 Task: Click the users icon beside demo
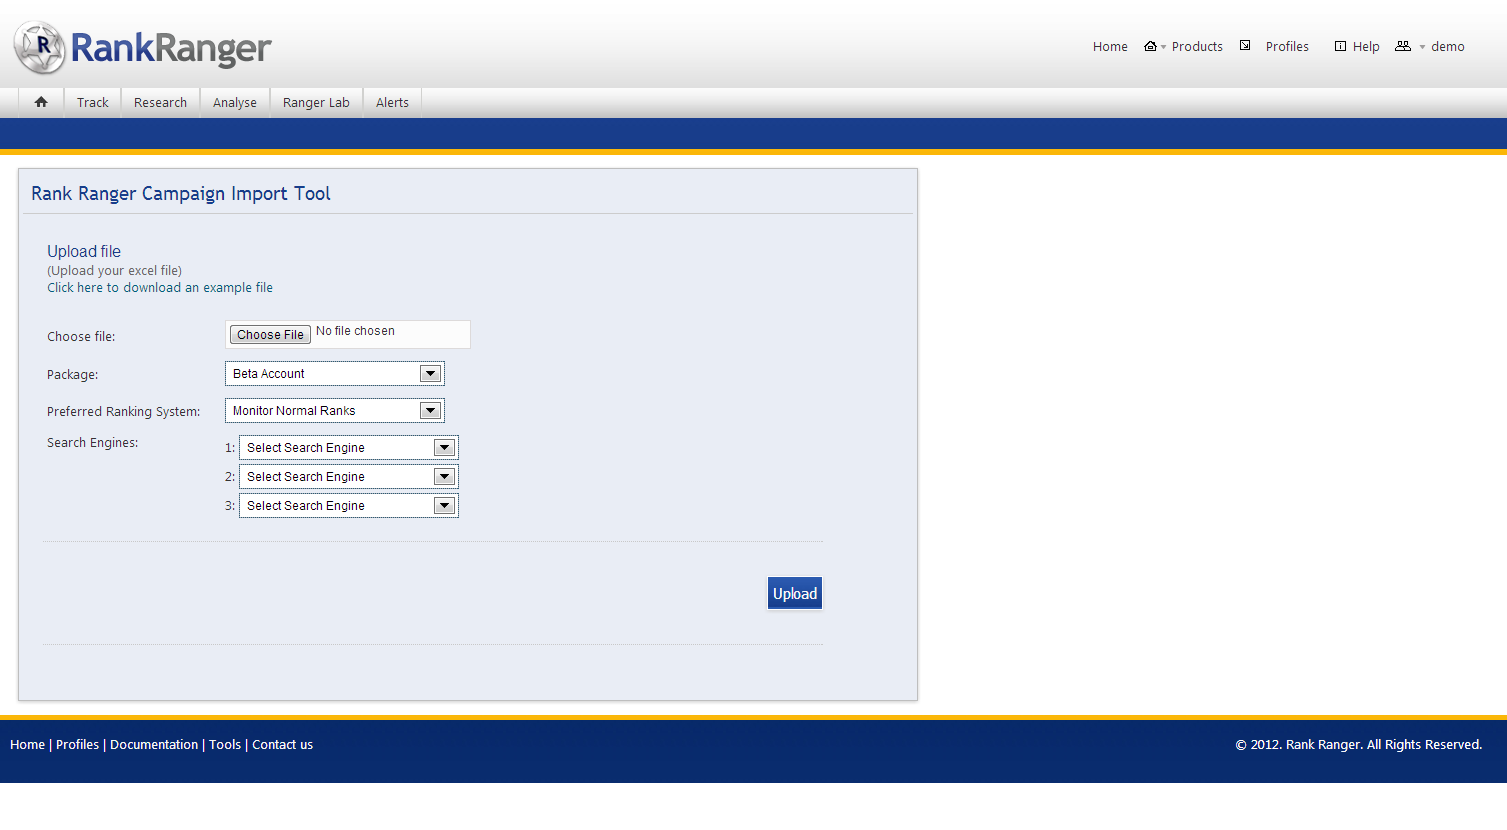(x=1403, y=46)
